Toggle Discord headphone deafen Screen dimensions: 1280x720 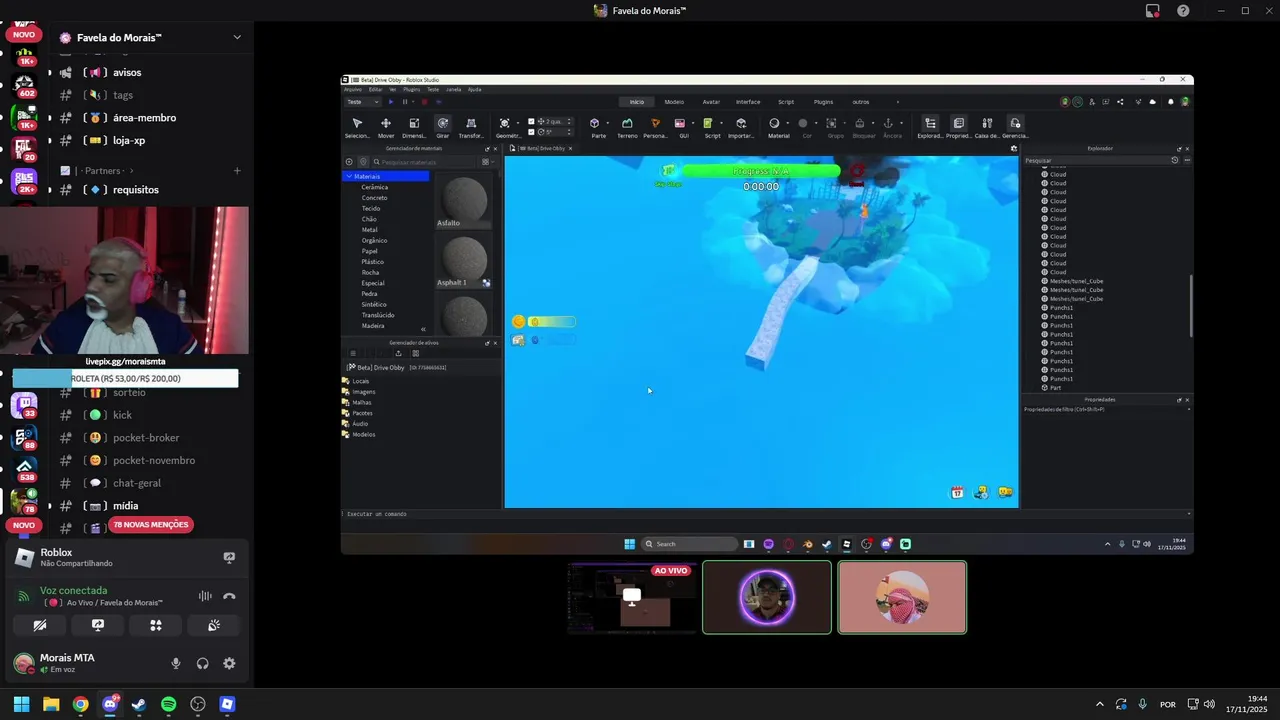(203, 663)
